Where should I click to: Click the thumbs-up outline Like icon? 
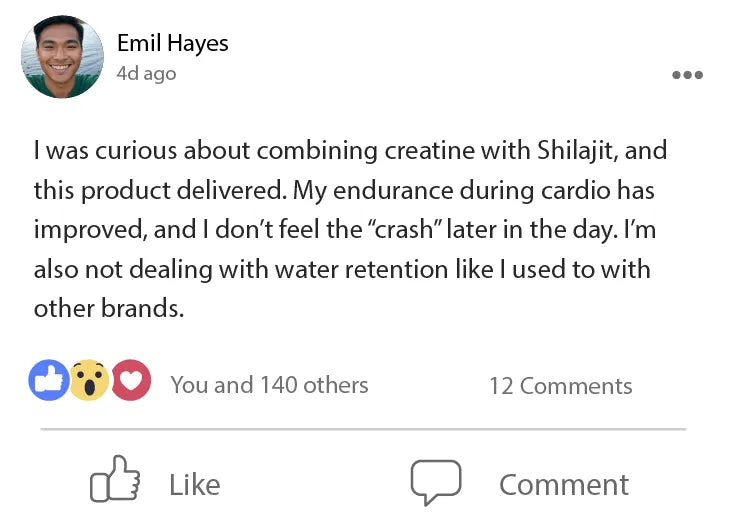click(x=115, y=481)
